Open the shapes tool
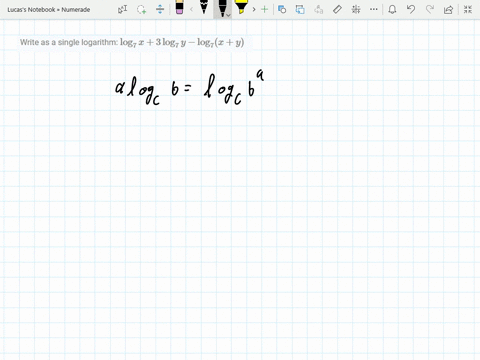Image resolution: width=480 pixels, height=360 pixels. [282, 9]
